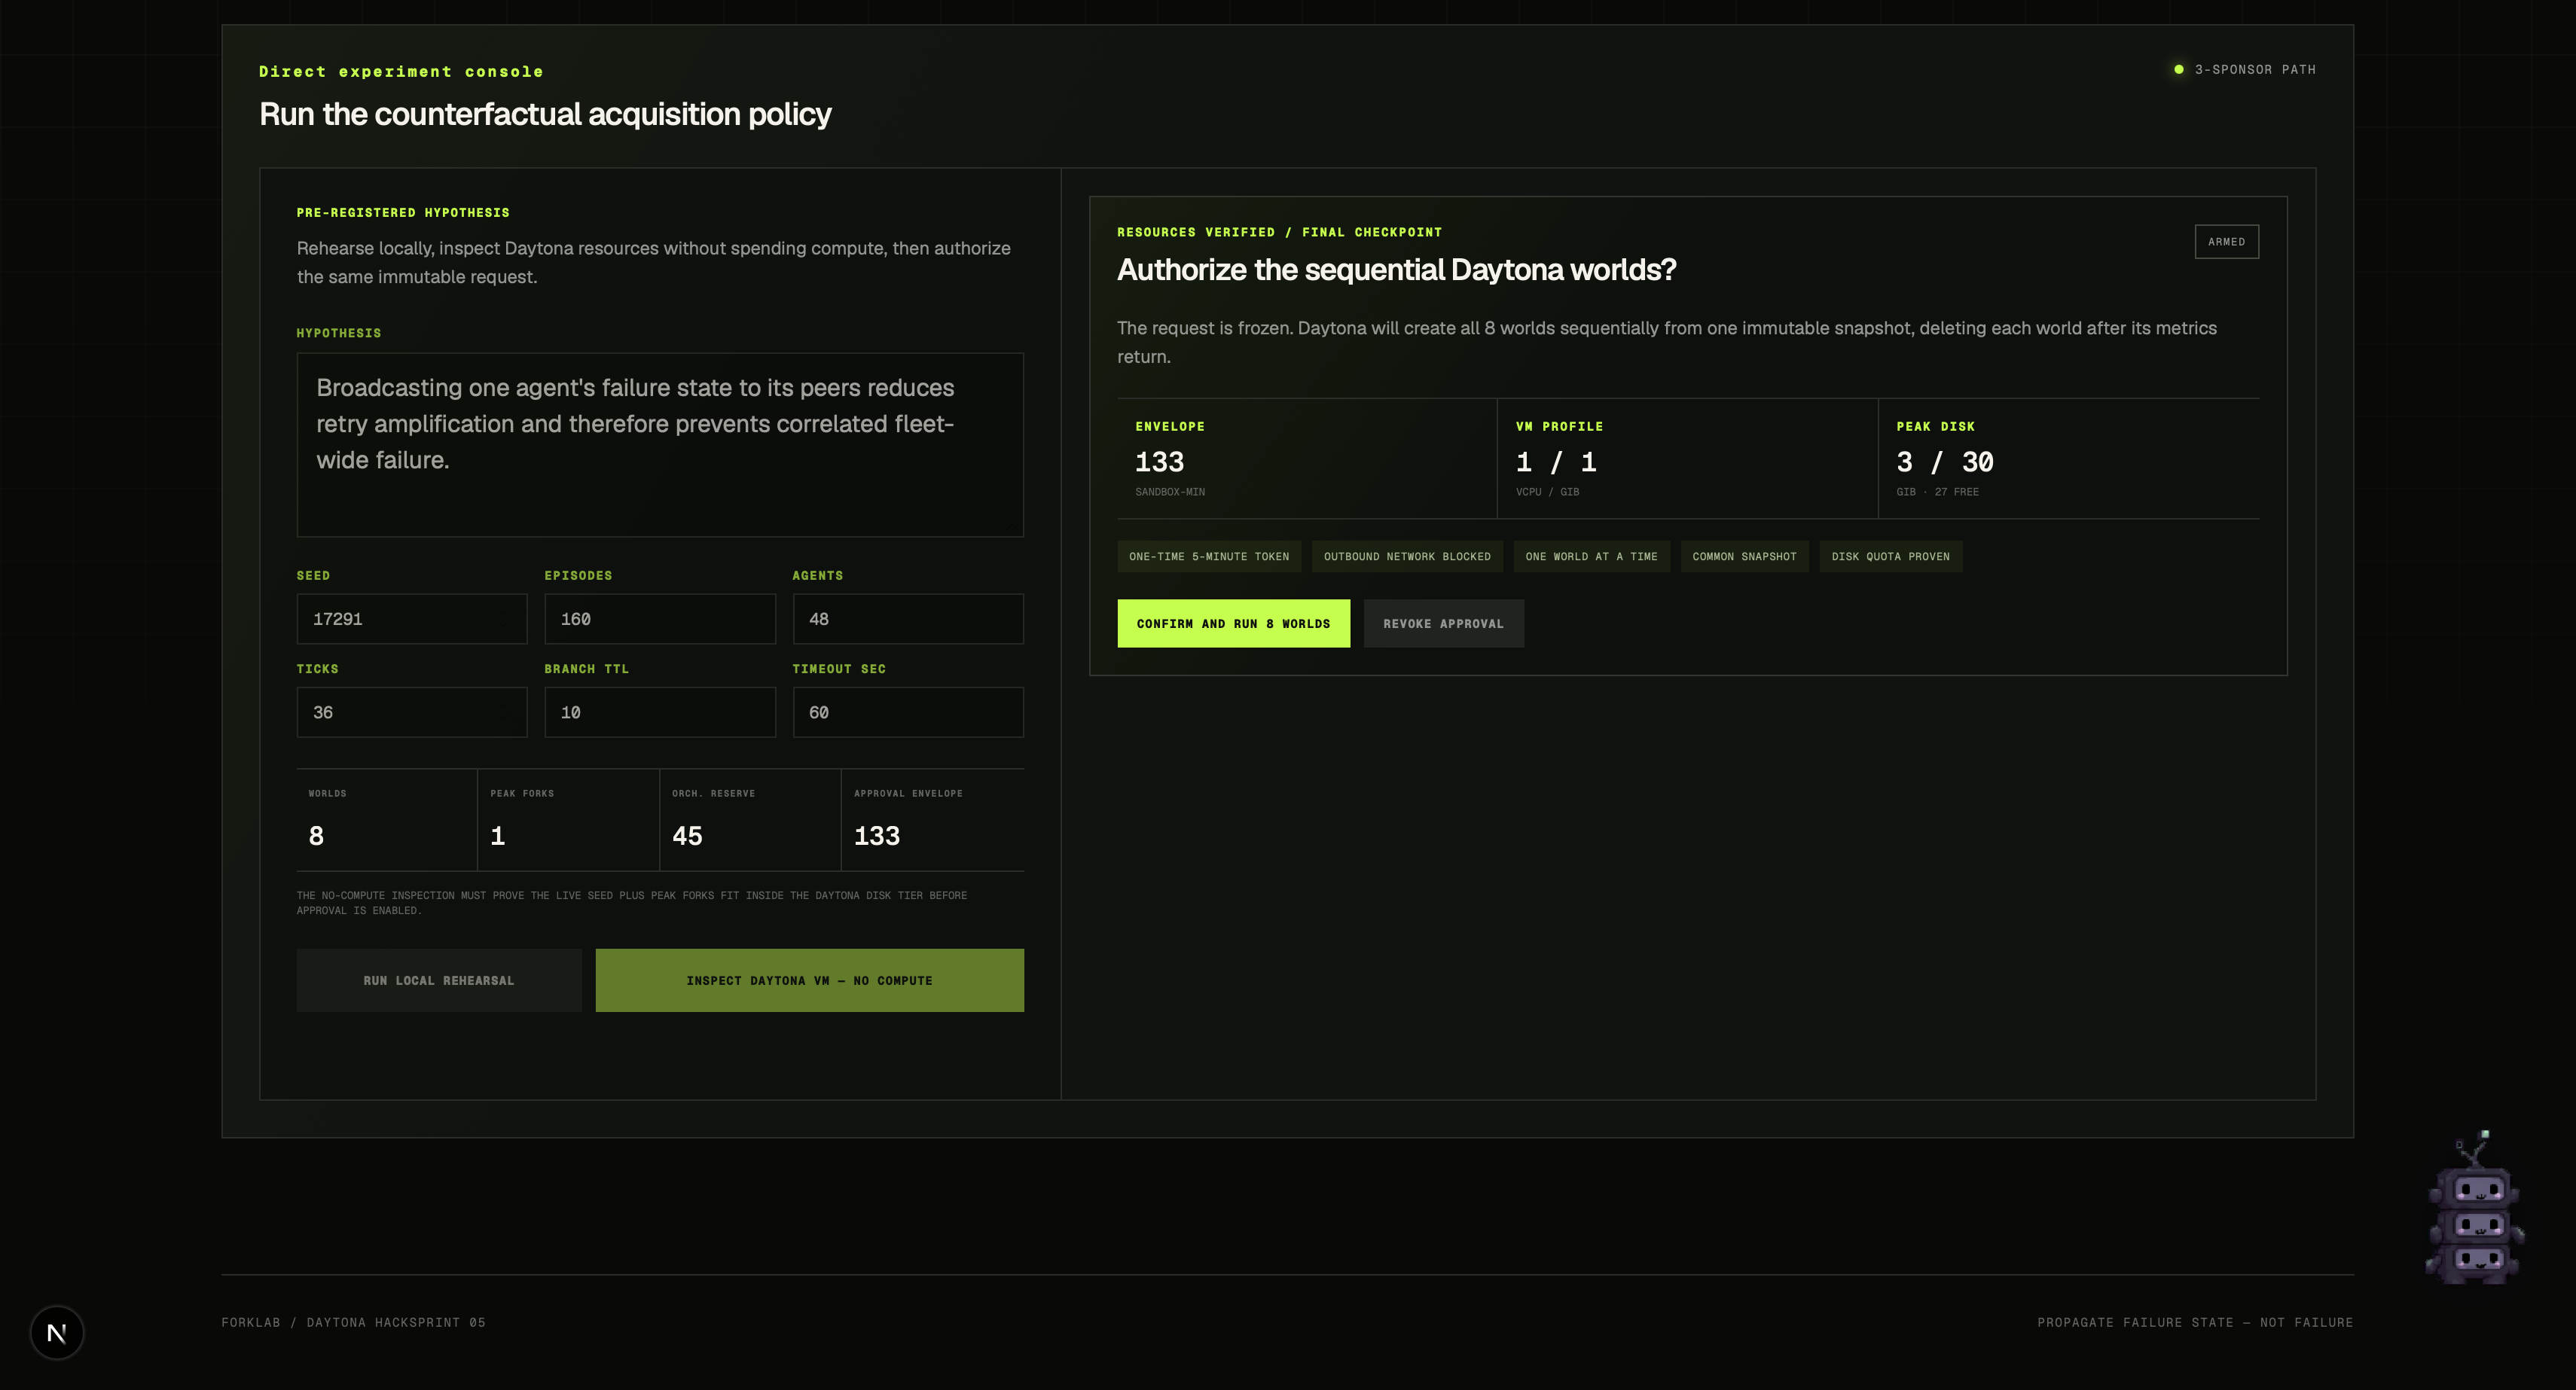This screenshot has width=2576, height=1390.
Task: Click the Run the counterfactual acquisition policy heading
Action: pyautogui.click(x=545, y=114)
